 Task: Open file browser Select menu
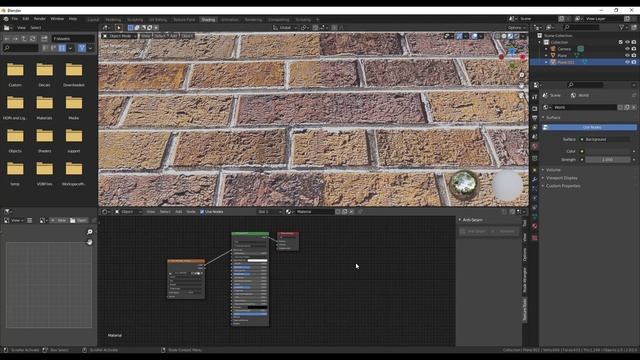(x=36, y=28)
